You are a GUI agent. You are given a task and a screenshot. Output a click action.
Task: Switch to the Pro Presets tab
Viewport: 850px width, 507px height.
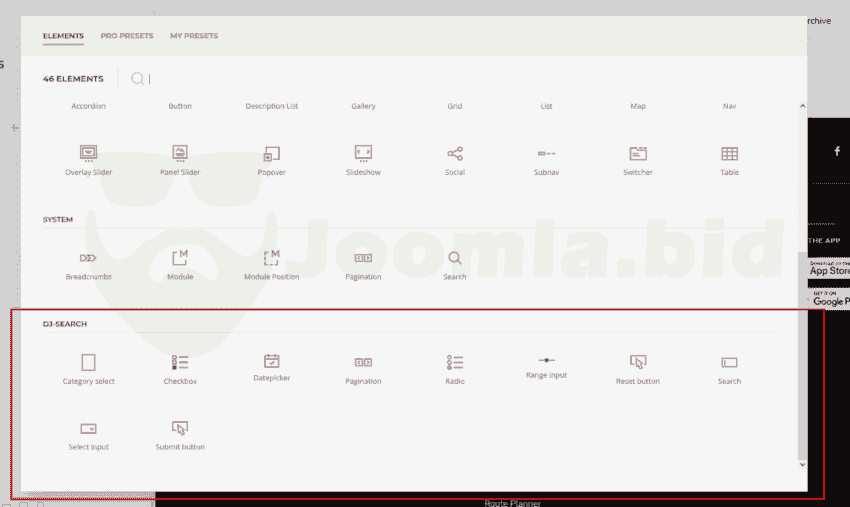pos(127,36)
